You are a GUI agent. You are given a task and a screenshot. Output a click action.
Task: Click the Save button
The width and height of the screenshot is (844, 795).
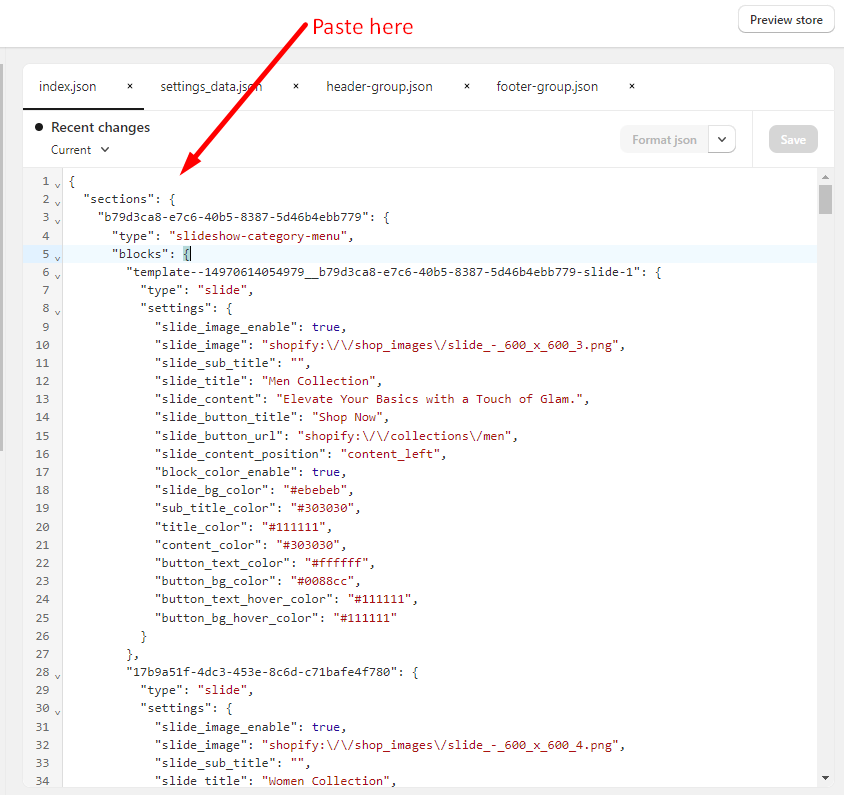coord(793,139)
